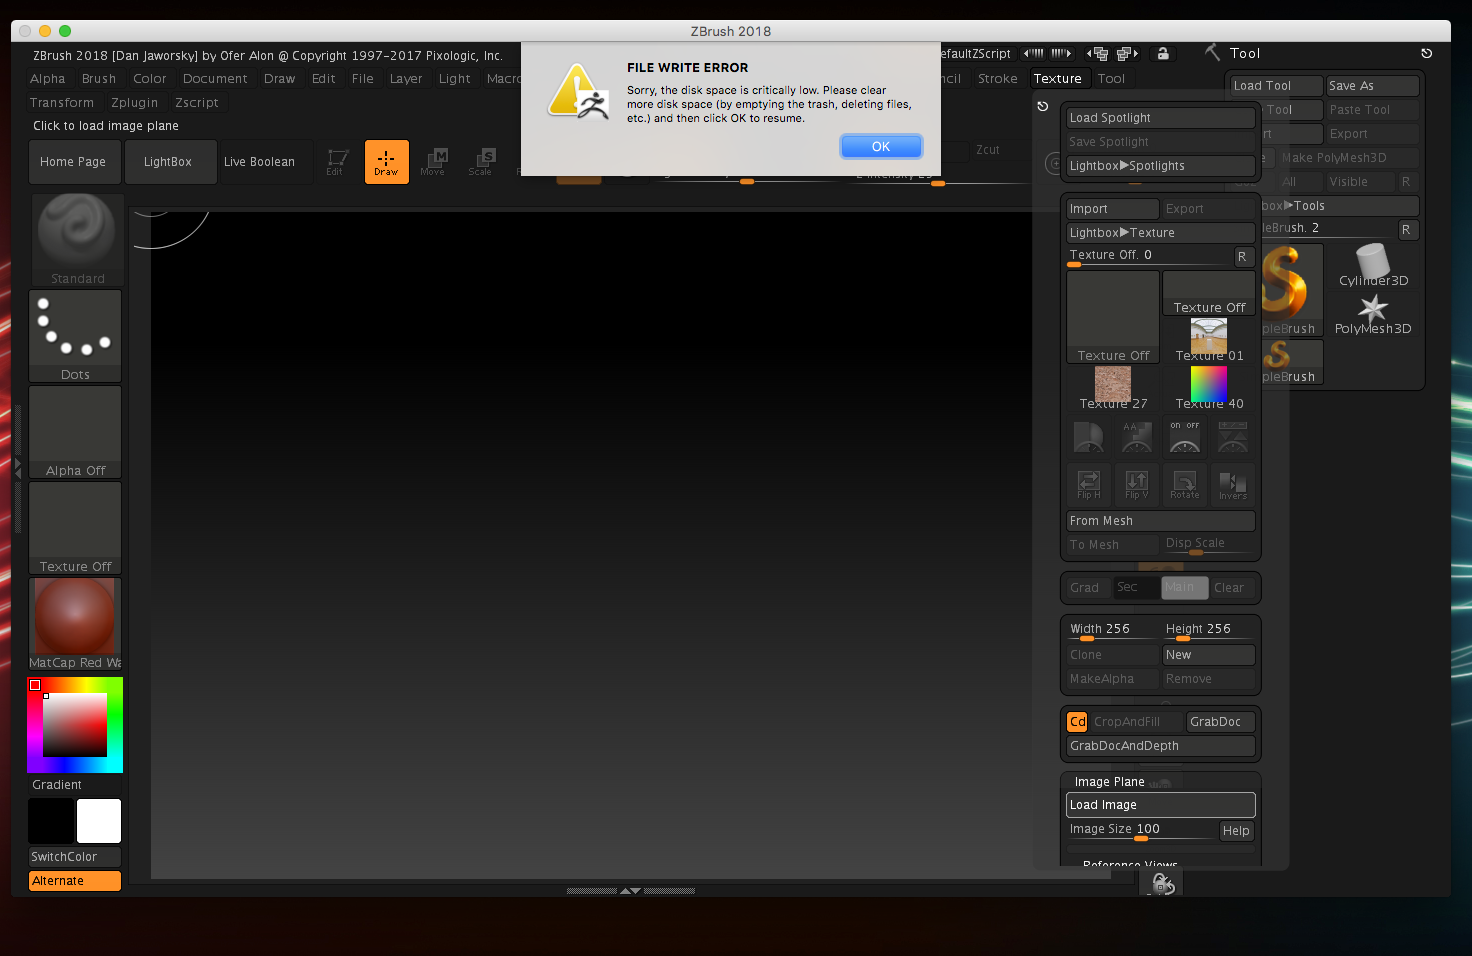This screenshot has width=1472, height=956.
Task: Open the Stroke menu
Action: pos(998,79)
